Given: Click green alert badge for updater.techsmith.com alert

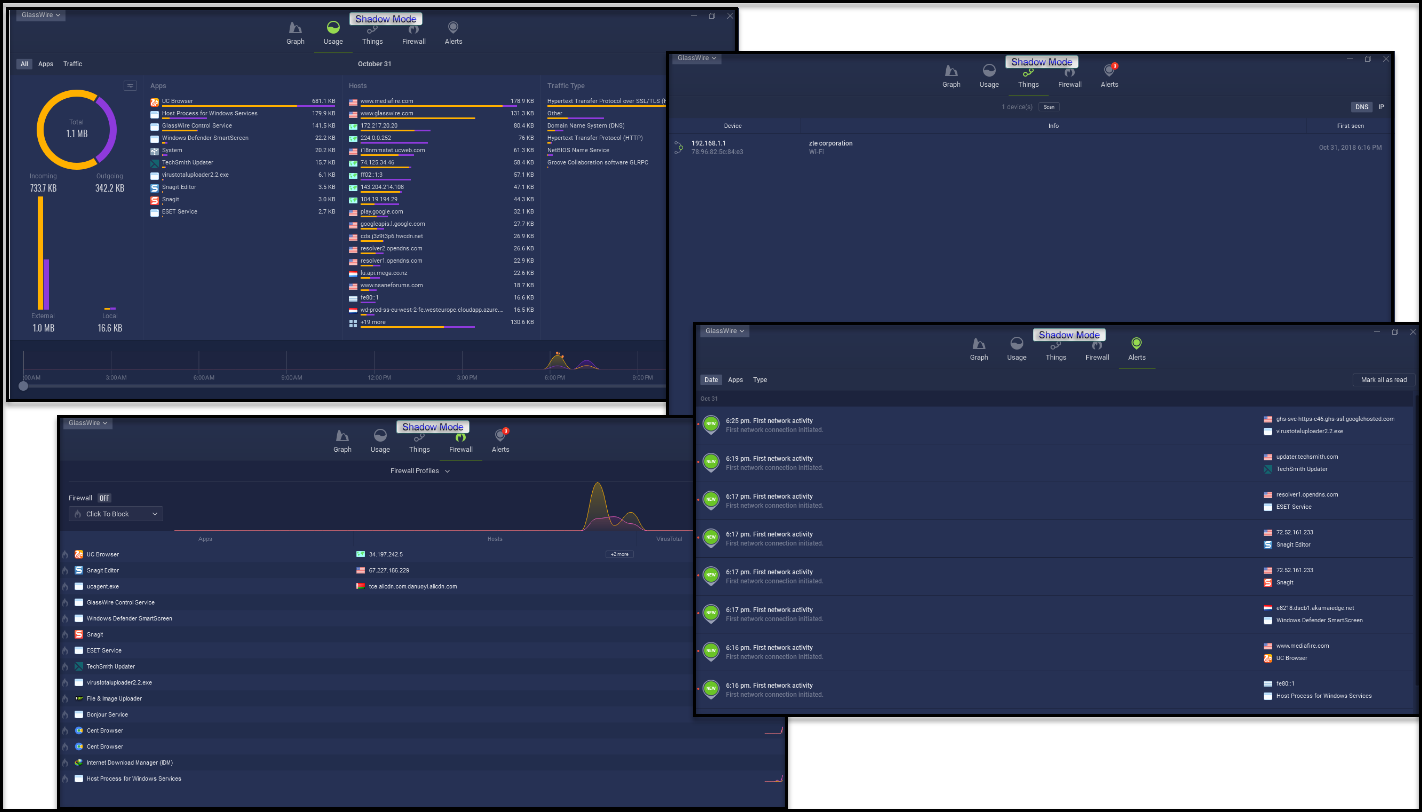Looking at the screenshot, I should click(711, 462).
